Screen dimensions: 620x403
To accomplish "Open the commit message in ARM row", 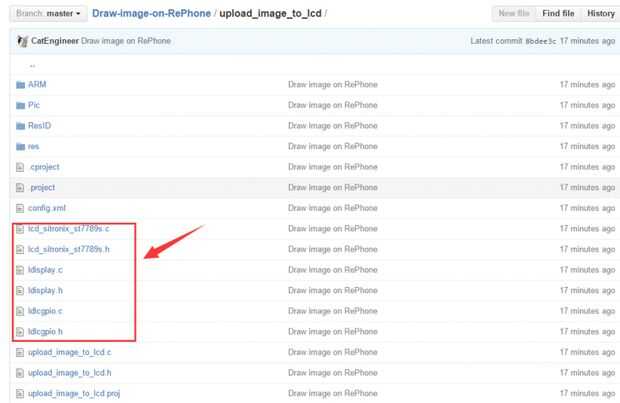I will click(333, 84).
